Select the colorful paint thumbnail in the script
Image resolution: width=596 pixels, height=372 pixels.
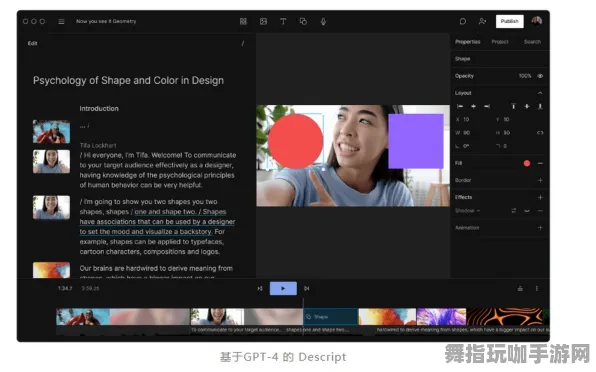pos(51,270)
